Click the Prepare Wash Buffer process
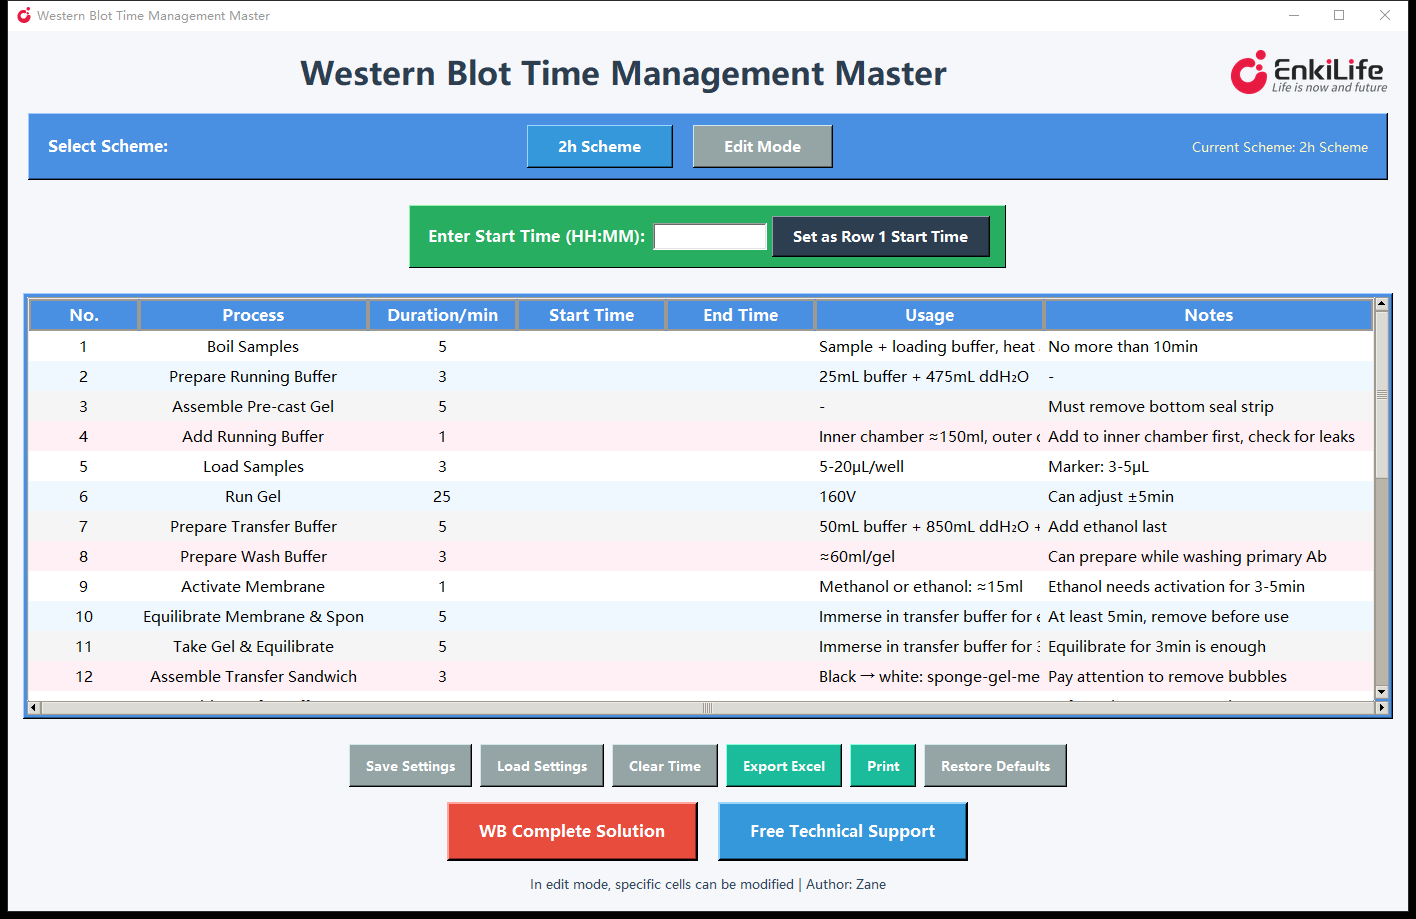Image resolution: width=1416 pixels, height=919 pixels. click(x=253, y=557)
